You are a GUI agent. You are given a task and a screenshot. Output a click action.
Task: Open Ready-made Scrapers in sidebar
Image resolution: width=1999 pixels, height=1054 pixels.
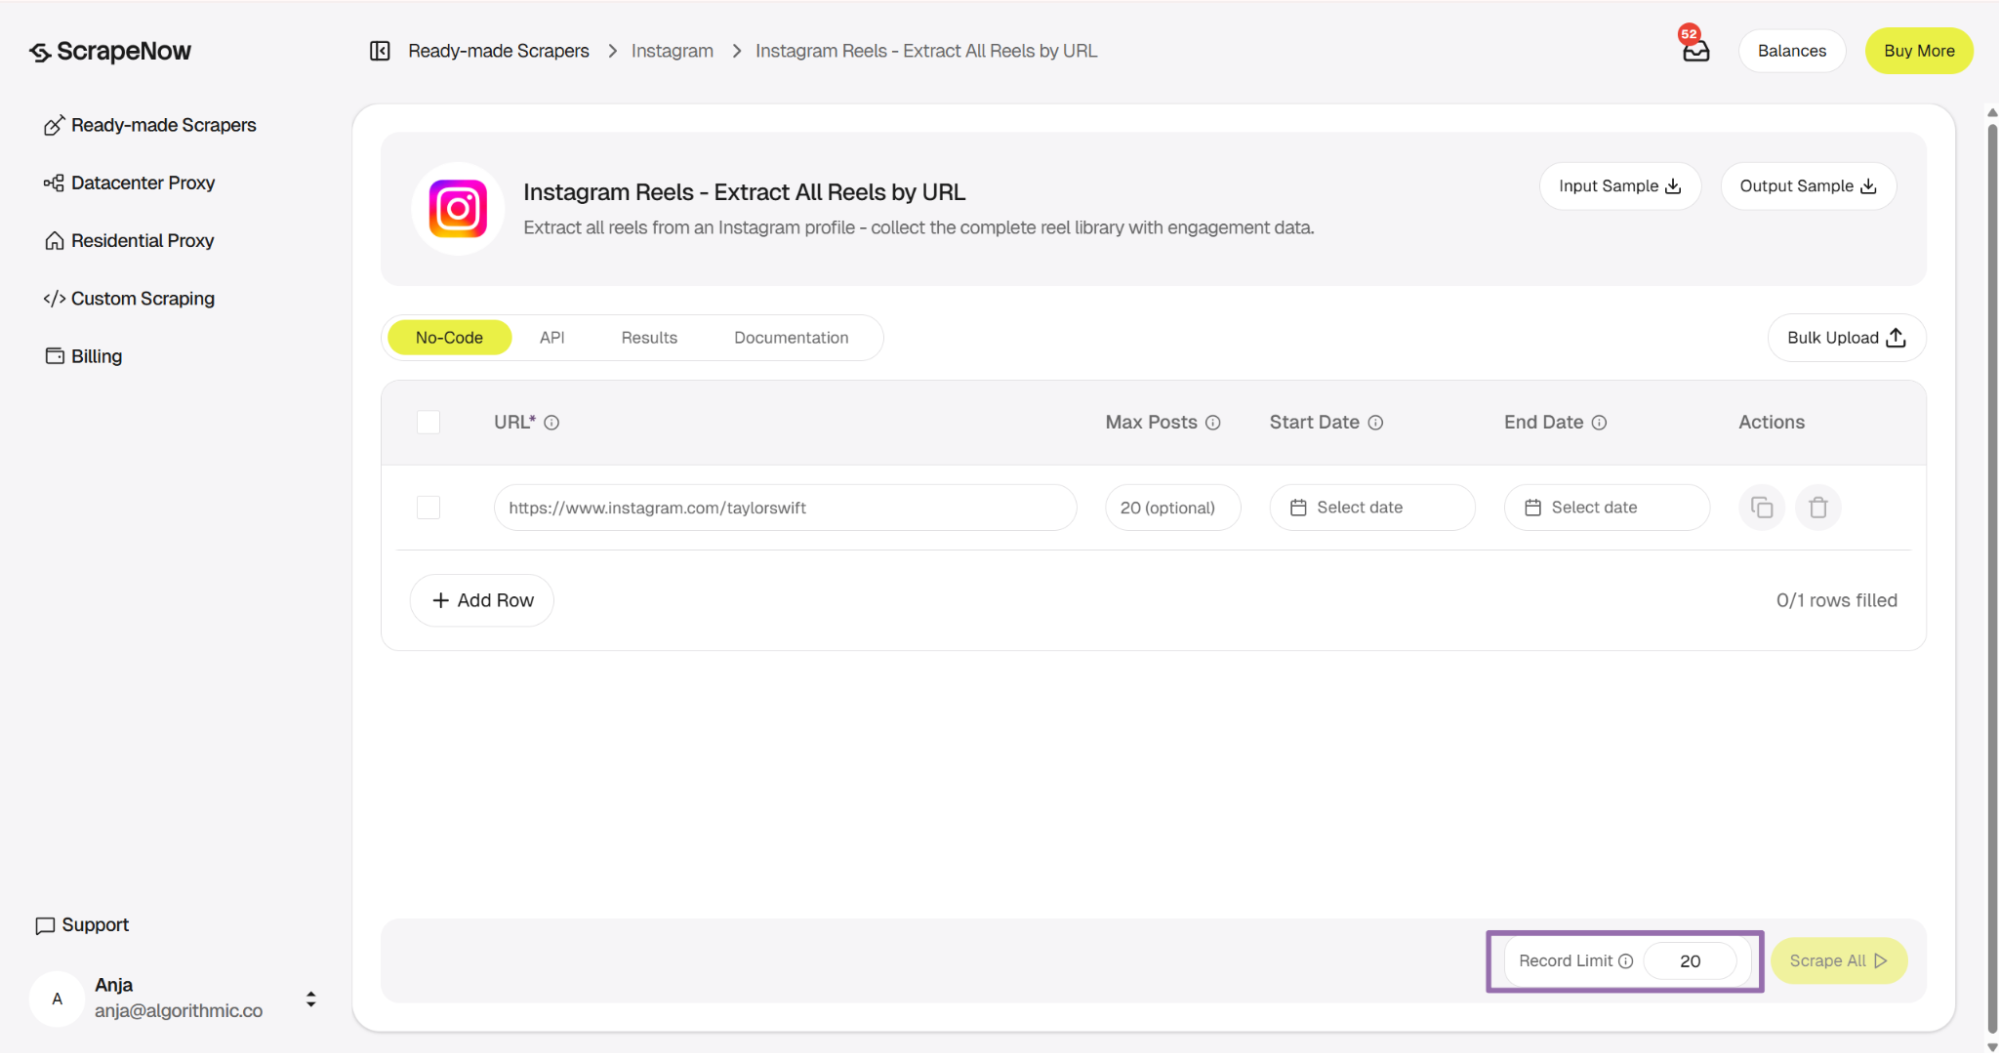150,125
